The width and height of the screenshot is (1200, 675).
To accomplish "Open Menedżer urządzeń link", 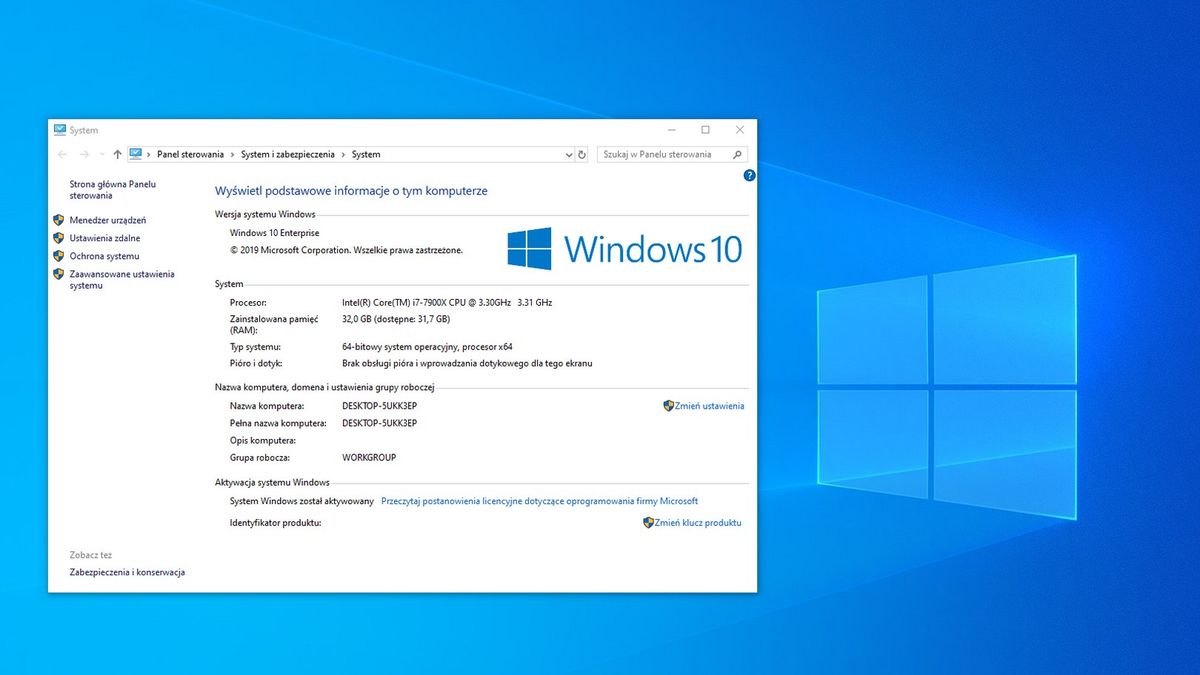I will [x=108, y=220].
